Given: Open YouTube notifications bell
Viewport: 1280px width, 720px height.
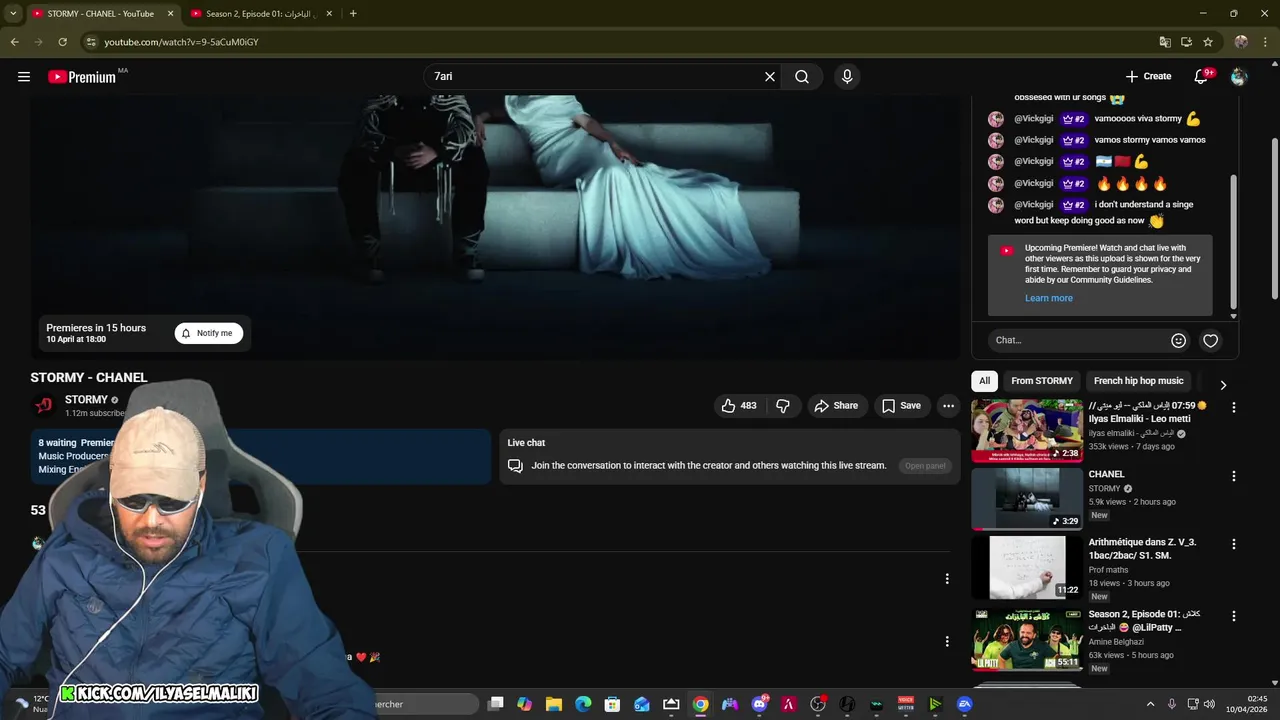Looking at the screenshot, I should click(x=1203, y=76).
